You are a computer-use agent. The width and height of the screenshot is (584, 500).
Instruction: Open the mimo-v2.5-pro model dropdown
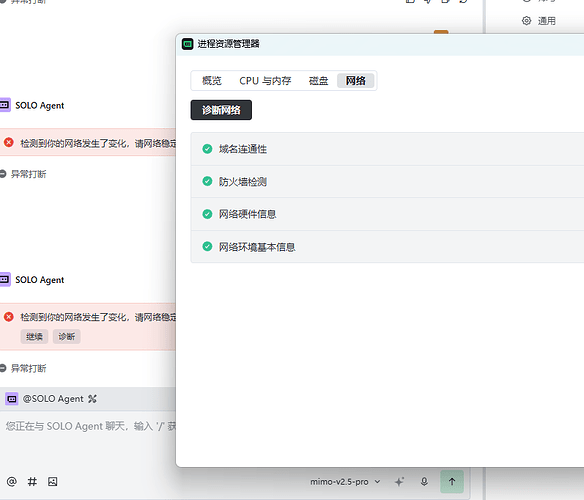(345, 482)
